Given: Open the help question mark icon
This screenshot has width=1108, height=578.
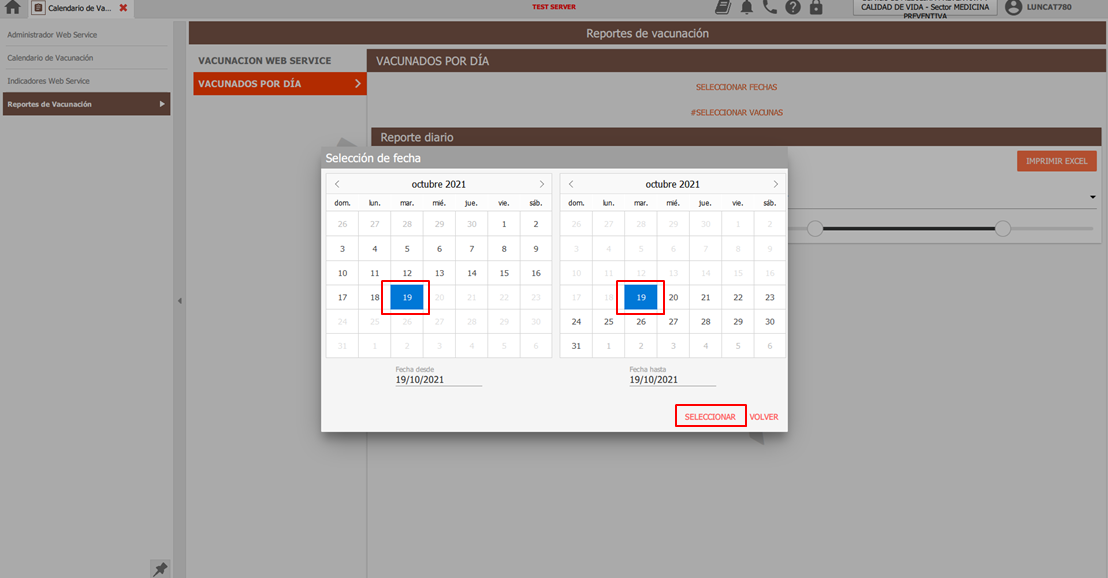Looking at the screenshot, I should click(x=793, y=7).
